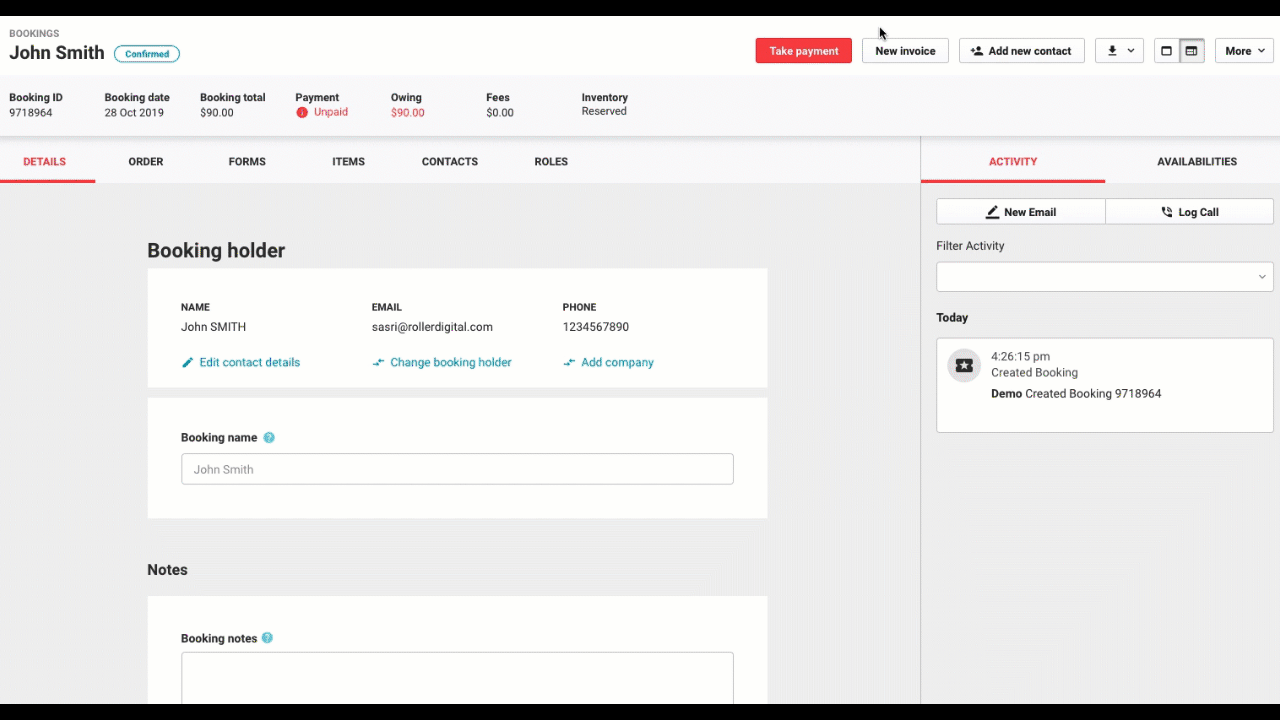Select the ACTIVITY panel tab
The width and height of the screenshot is (1280, 720).
coord(1013,161)
